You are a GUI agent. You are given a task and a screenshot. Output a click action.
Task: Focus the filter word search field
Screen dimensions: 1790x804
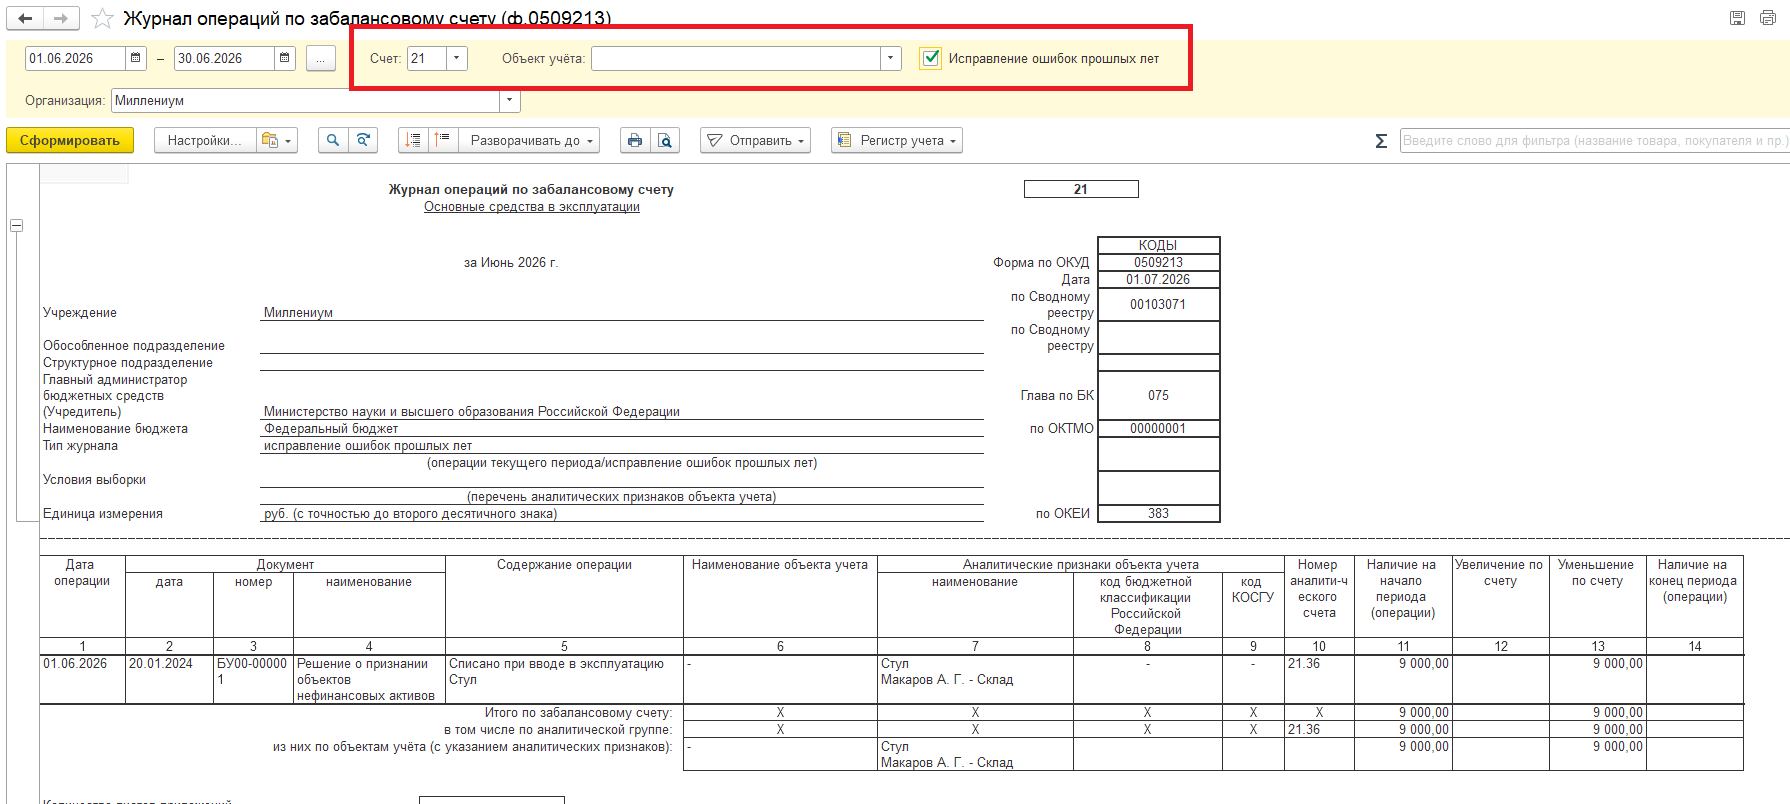[x=1594, y=141]
